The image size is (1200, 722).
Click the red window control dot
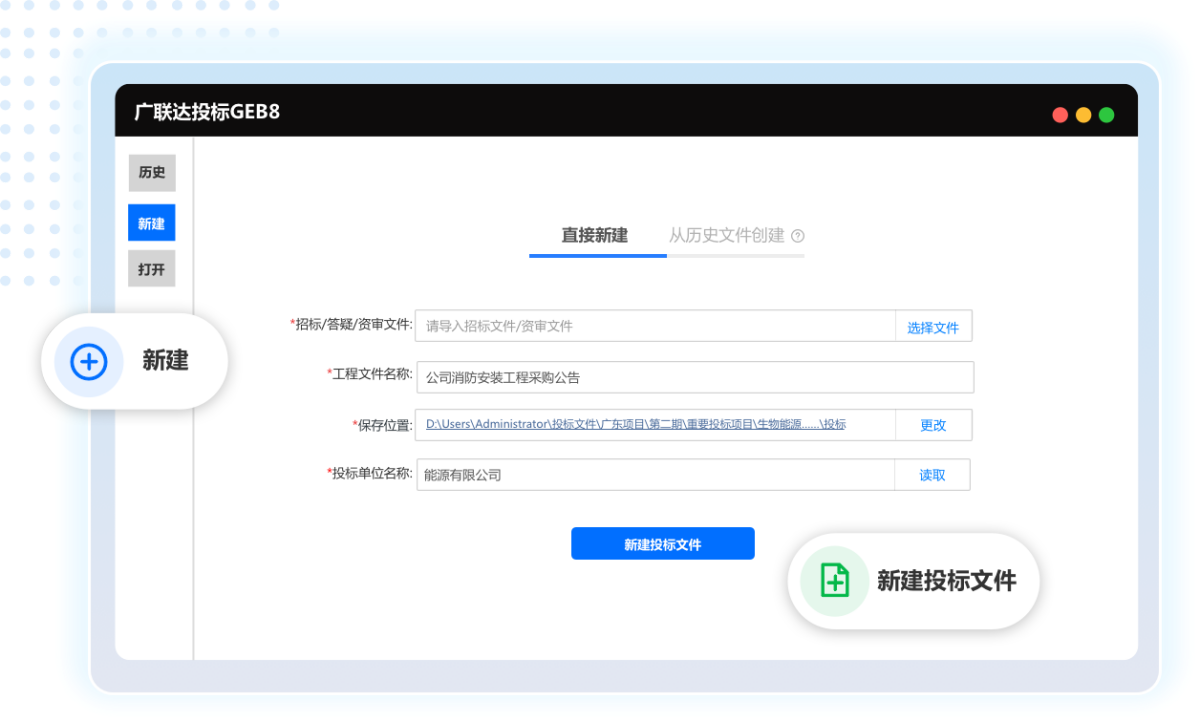pos(1060,114)
